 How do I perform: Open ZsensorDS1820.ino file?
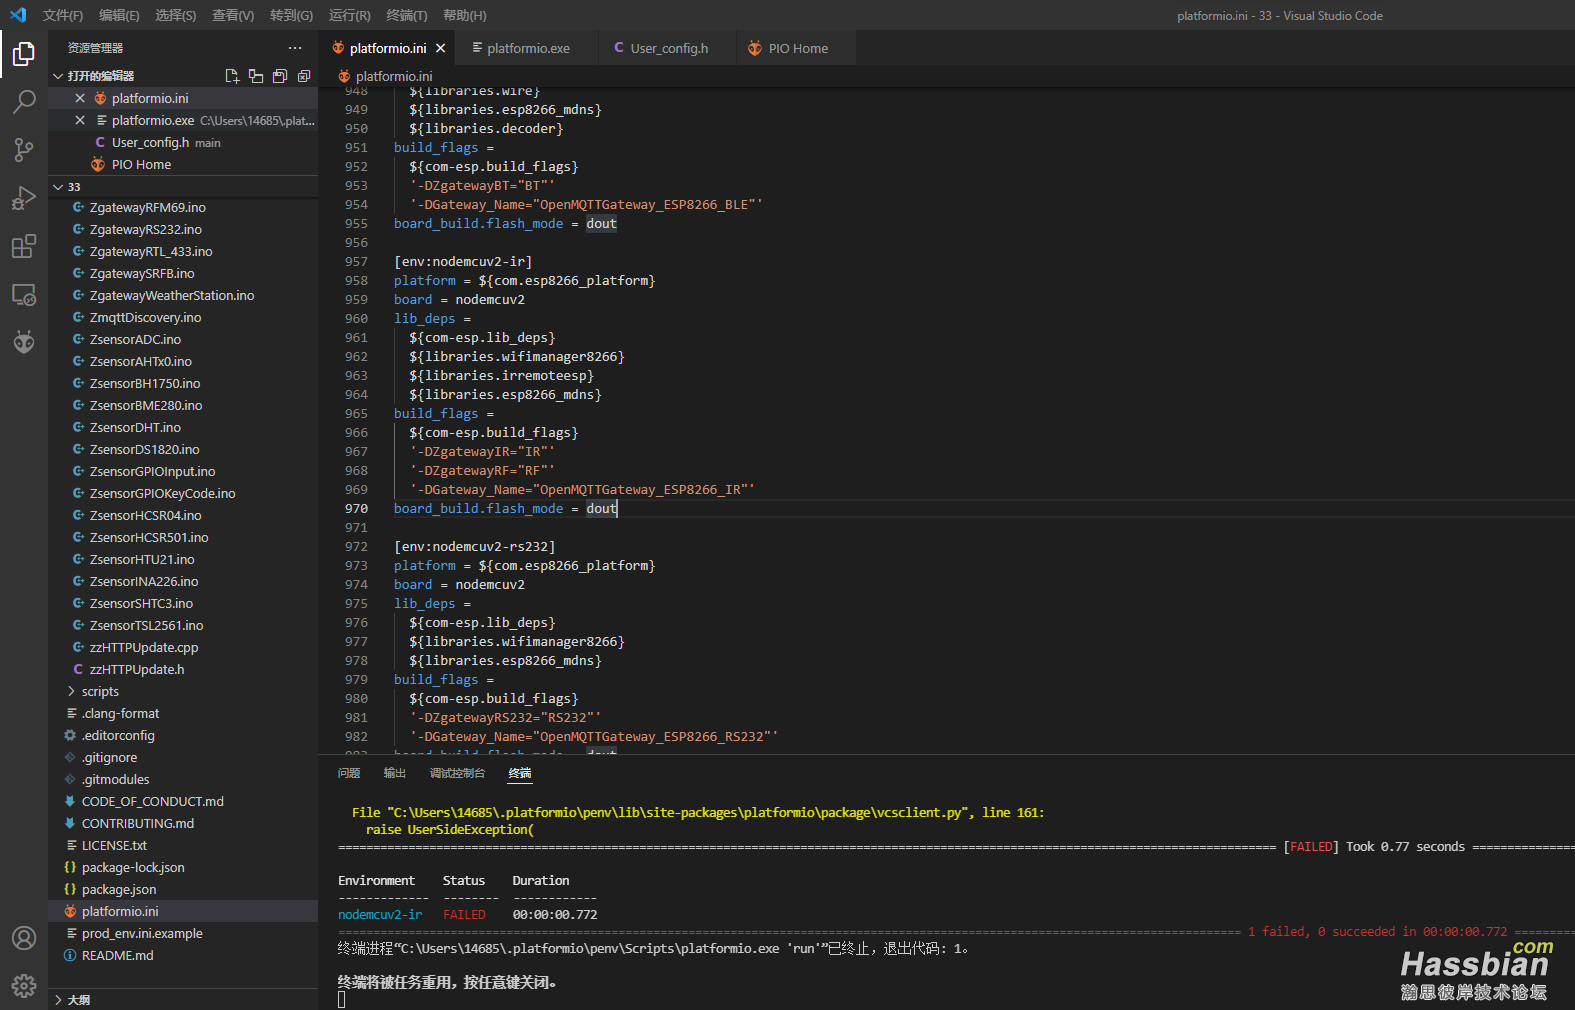click(144, 449)
